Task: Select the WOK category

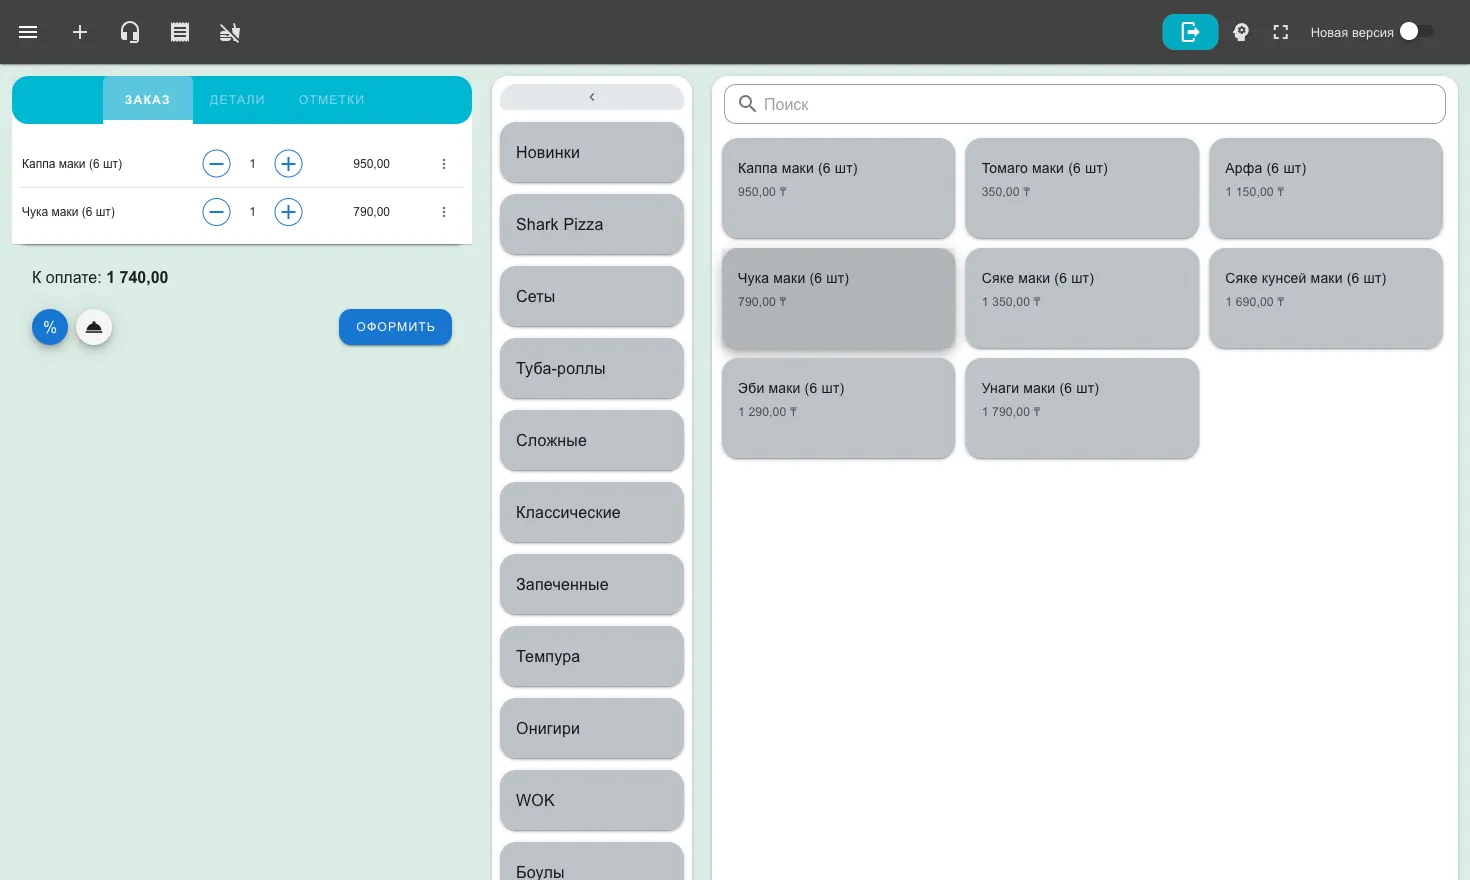Action: [x=592, y=800]
